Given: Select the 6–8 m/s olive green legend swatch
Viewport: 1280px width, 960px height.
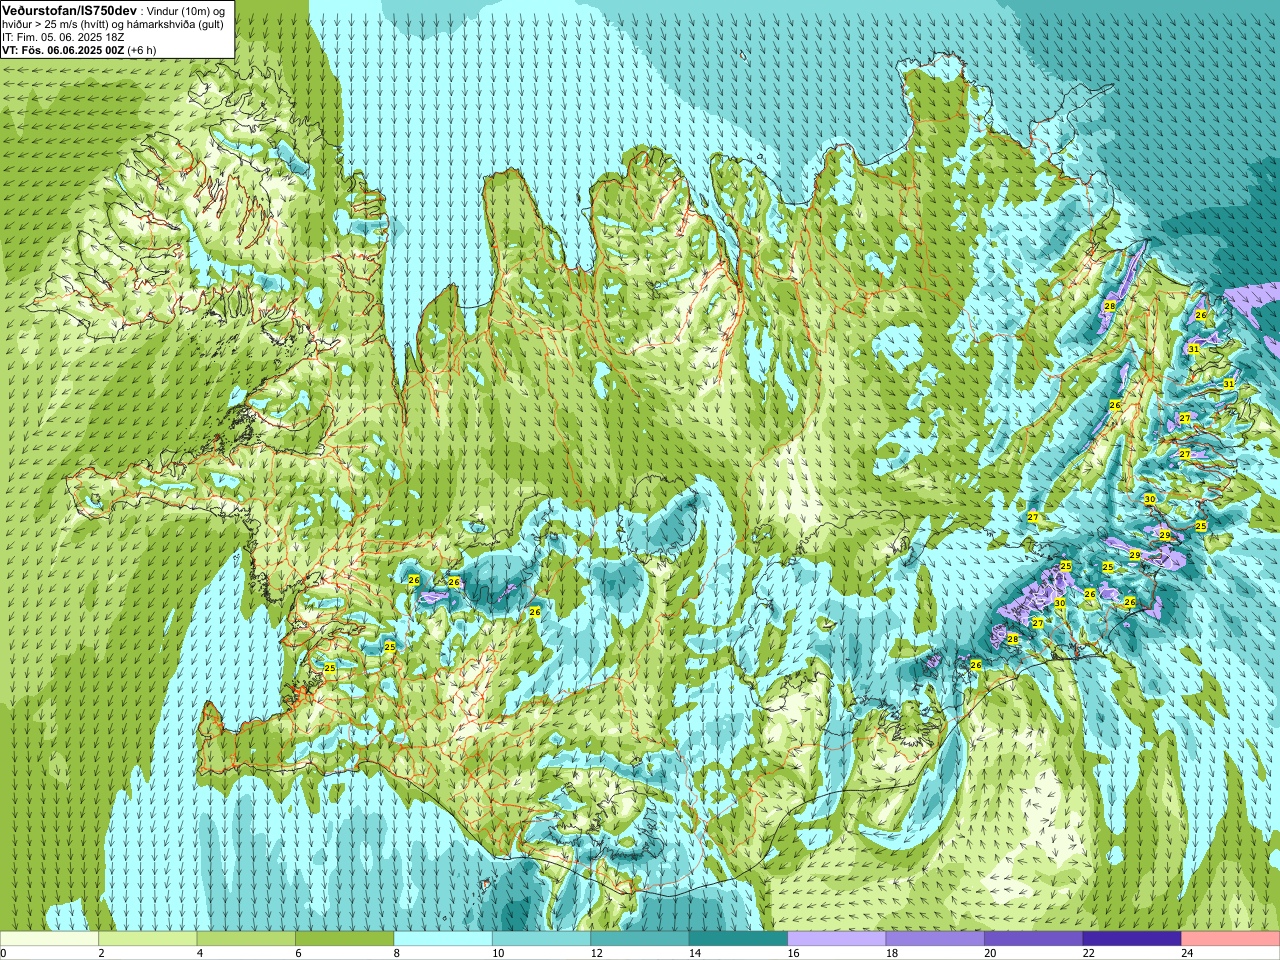Looking at the screenshot, I should [x=344, y=939].
